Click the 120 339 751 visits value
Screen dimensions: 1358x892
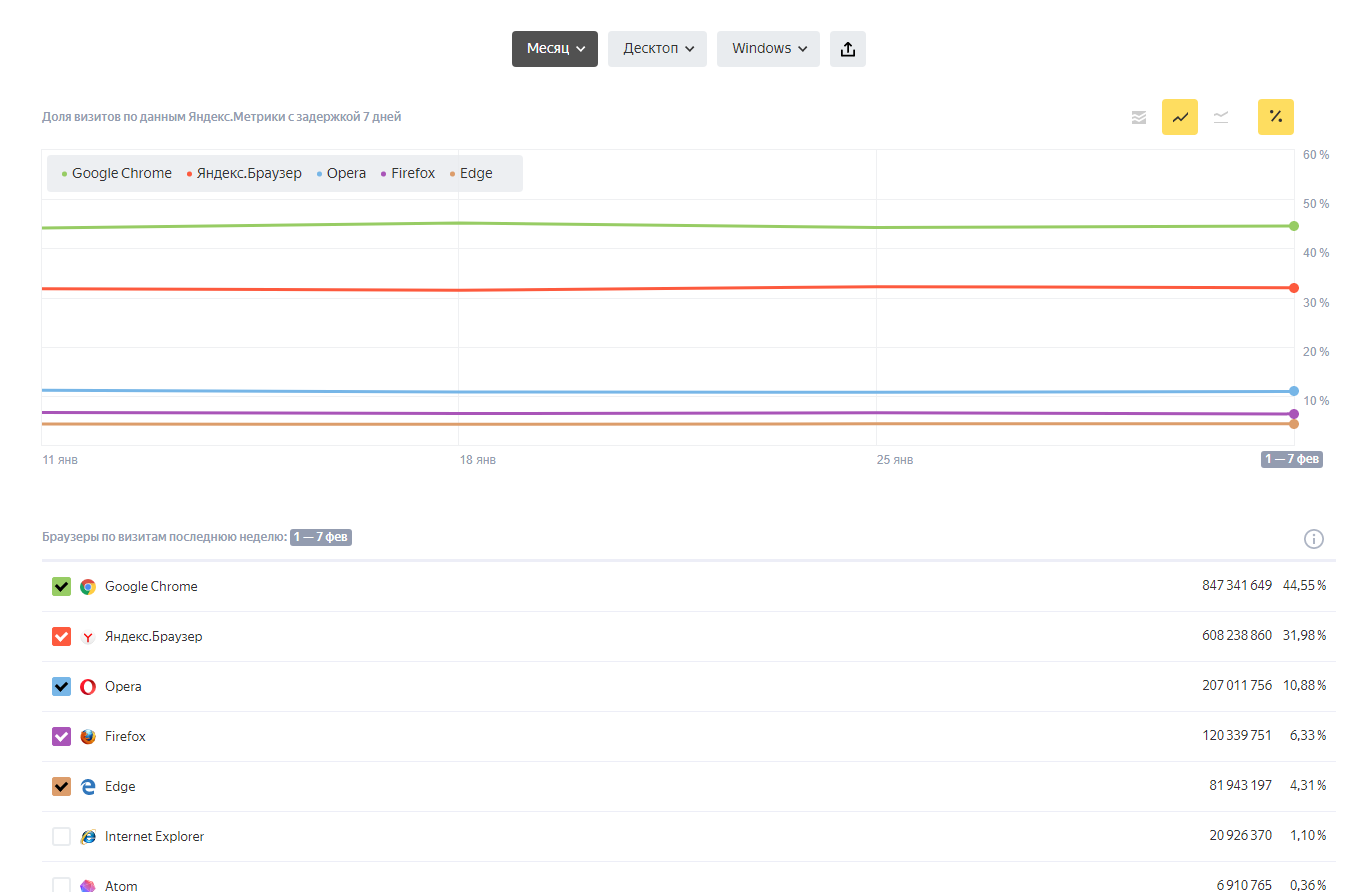click(x=1237, y=736)
